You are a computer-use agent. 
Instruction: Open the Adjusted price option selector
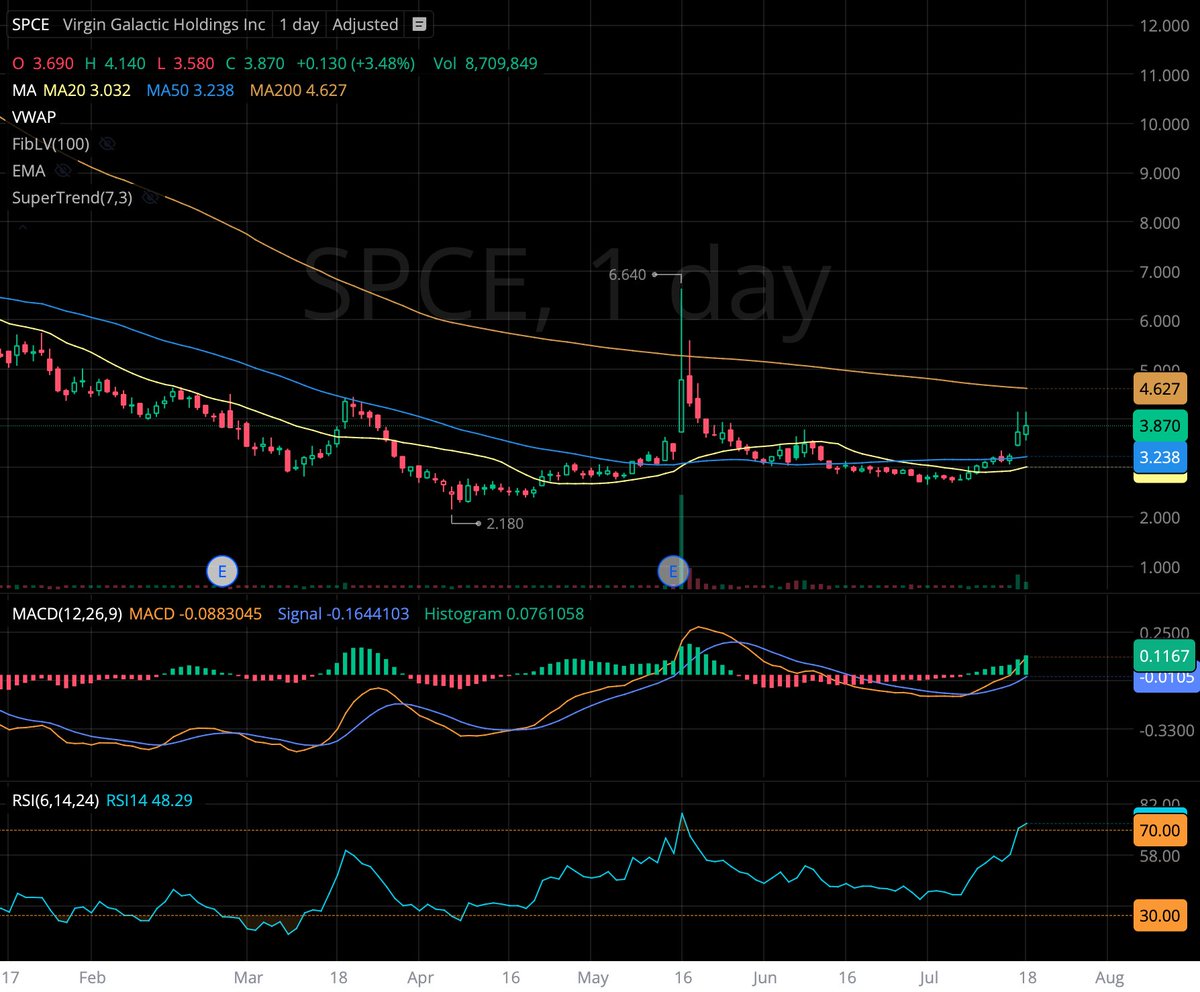(x=365, y=25)
